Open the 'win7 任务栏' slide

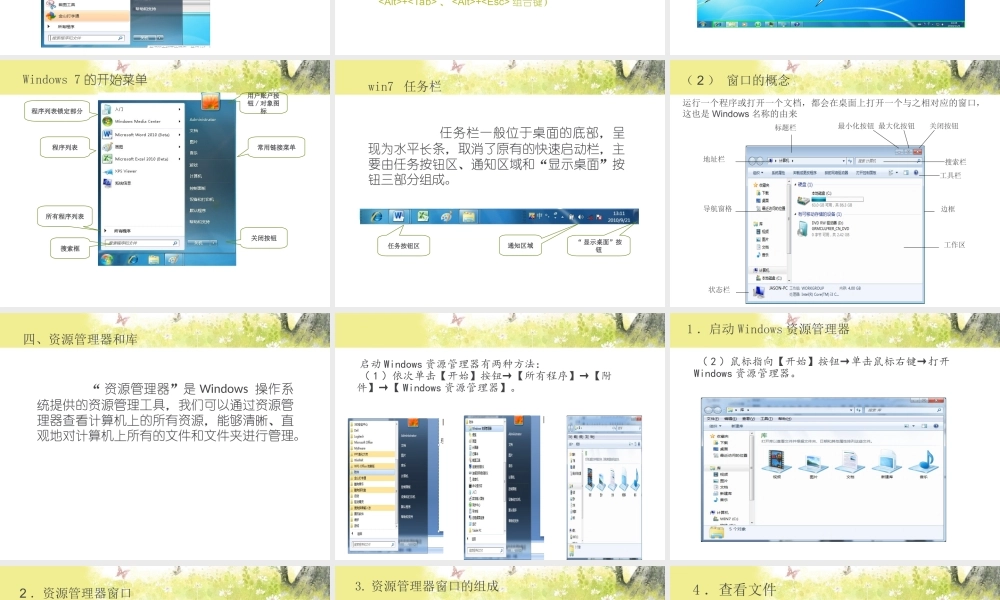tap(500, 183)
